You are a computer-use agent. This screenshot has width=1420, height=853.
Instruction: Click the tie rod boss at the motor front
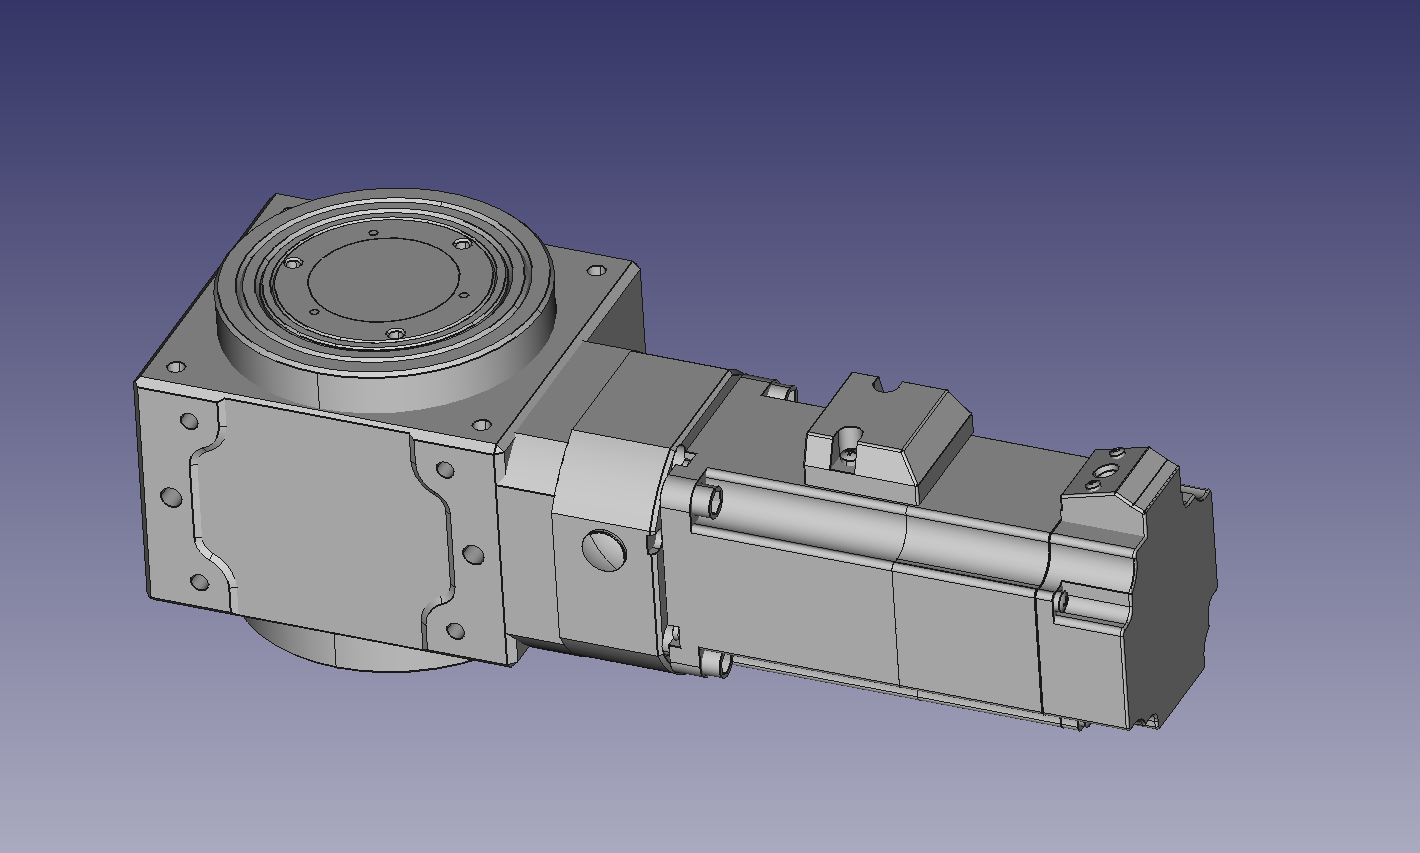click(x=714, y=501)
